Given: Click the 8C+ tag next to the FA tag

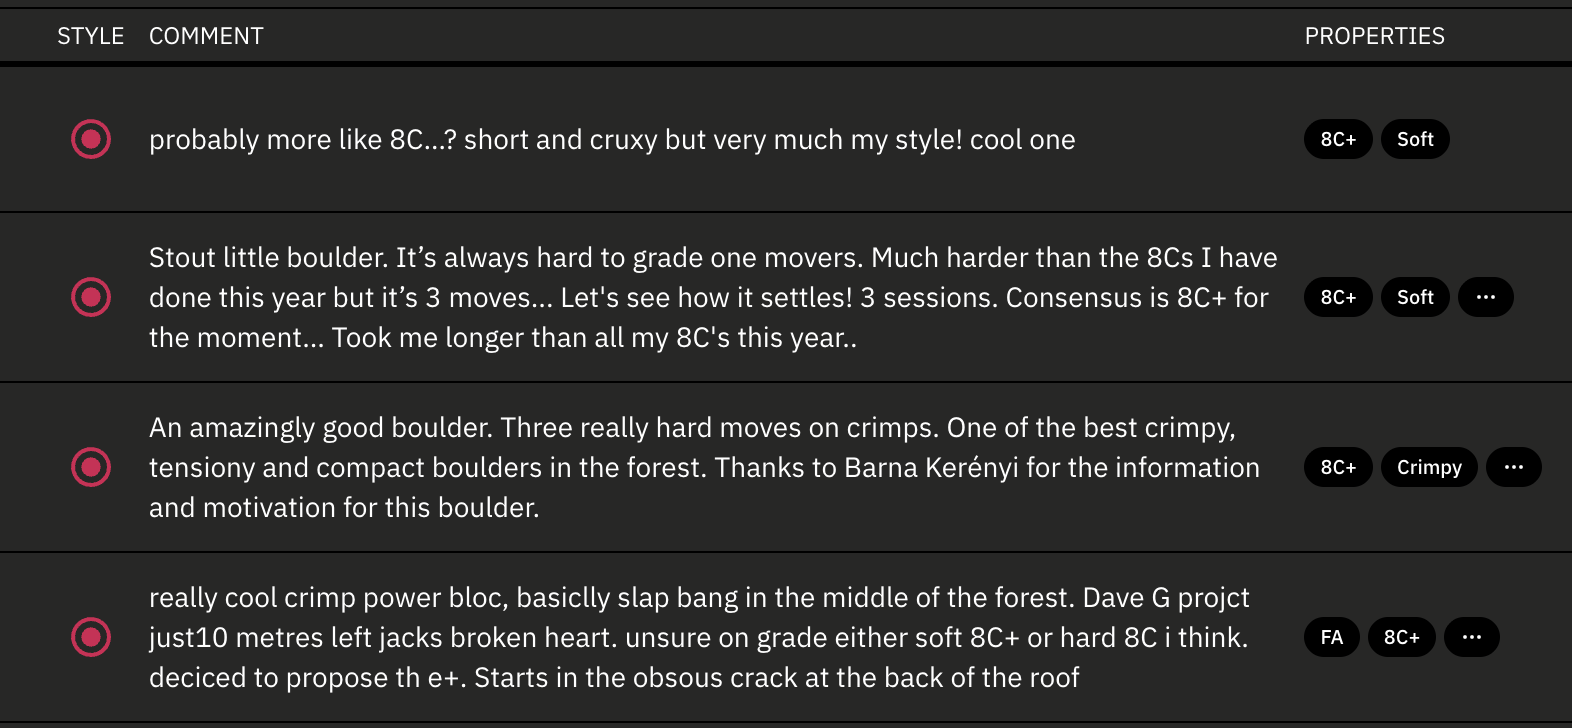Looking at the screenshot, I should tap(1401, 637).
